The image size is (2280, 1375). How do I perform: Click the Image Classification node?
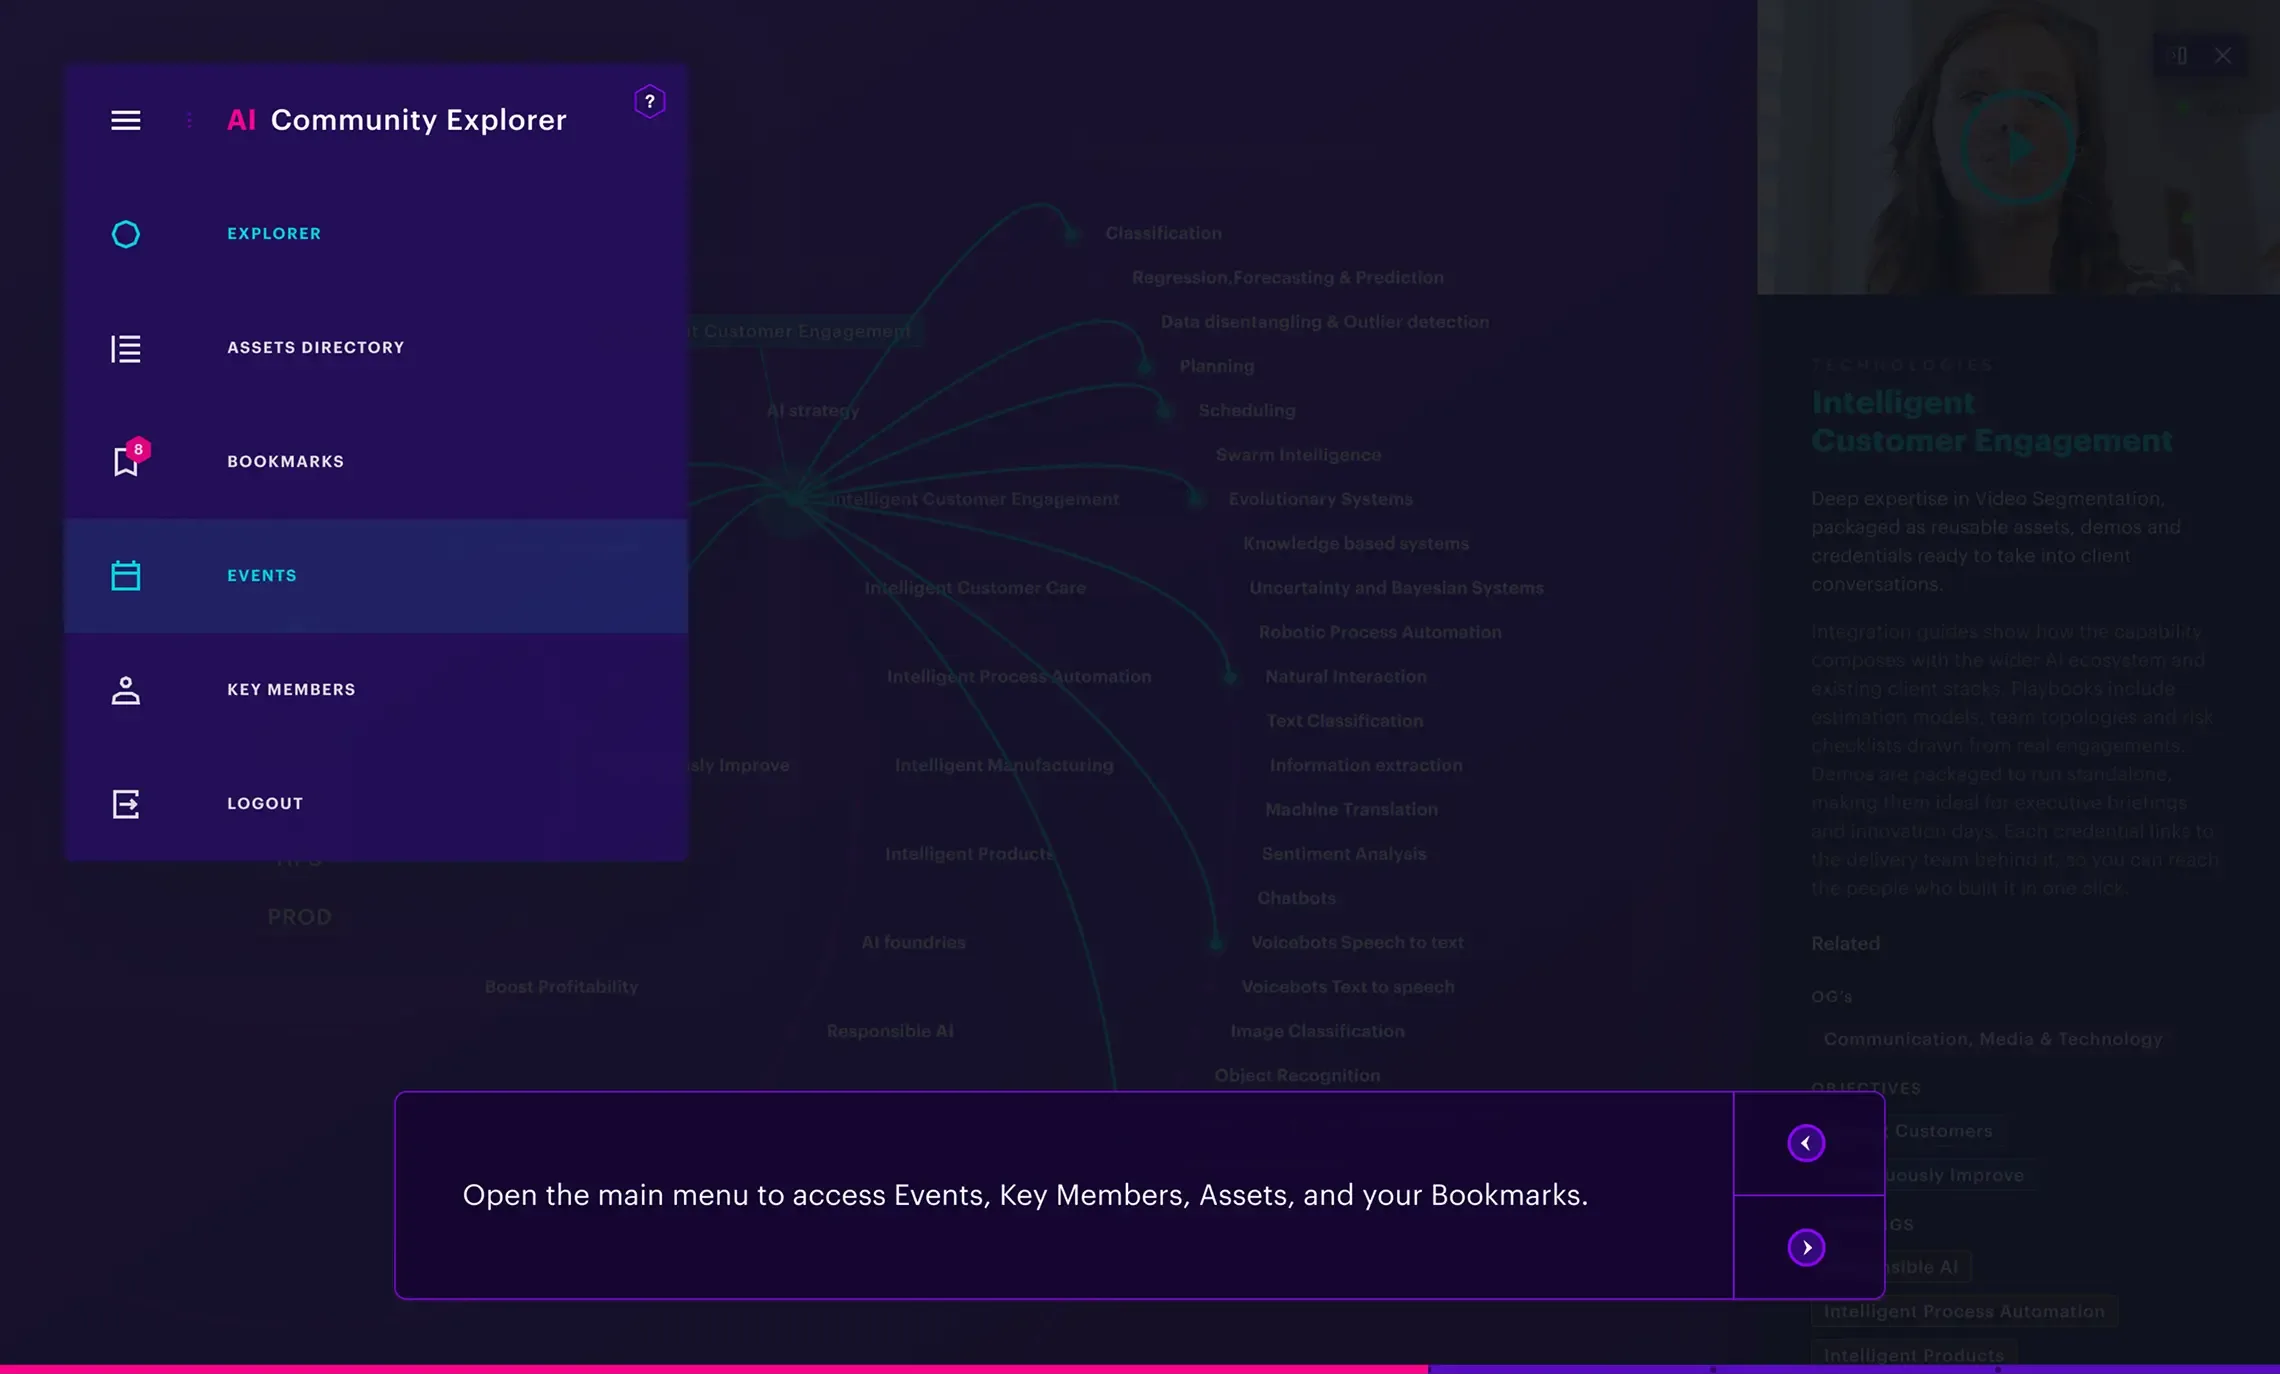coord(1317,1031)
